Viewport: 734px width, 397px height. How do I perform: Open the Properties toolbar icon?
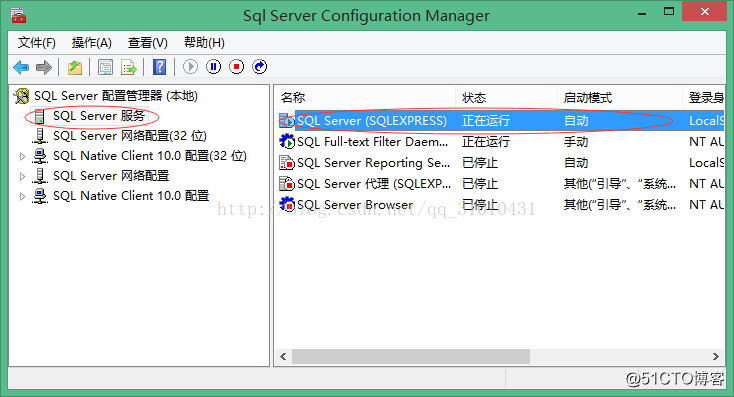click(x=105, y=67)
